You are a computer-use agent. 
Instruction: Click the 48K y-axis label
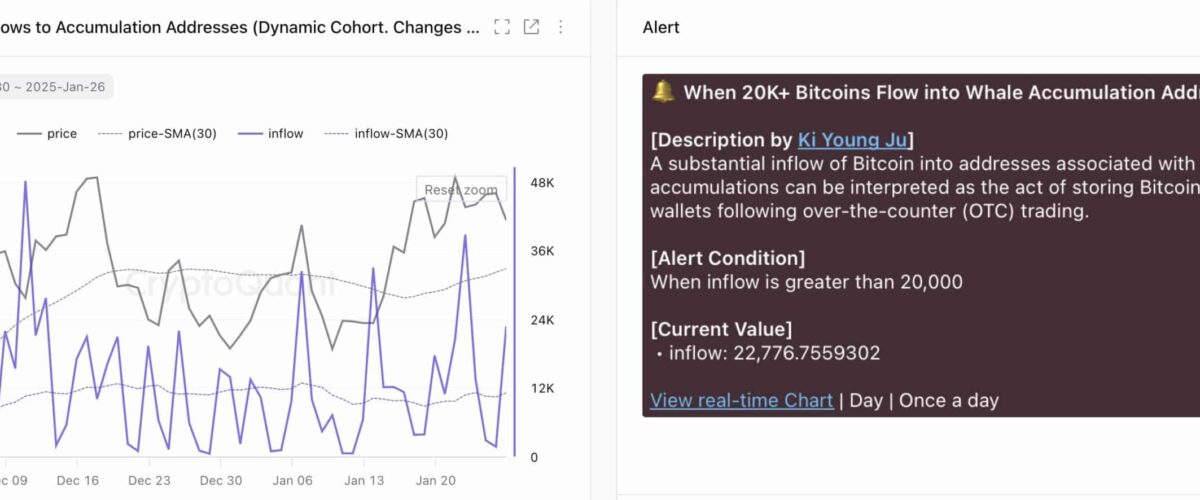(x=542, y=184)
